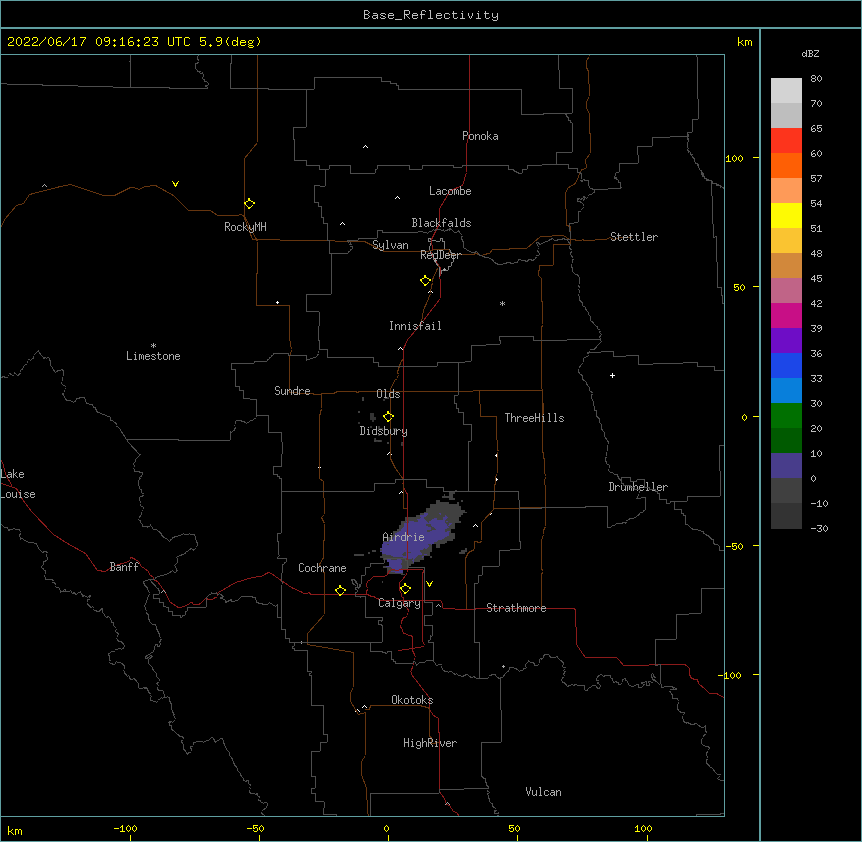The height and width of the screenshot is (842, 862).
Task: Select the 39 dBZ purple color swatch
Action: point(786,340)
